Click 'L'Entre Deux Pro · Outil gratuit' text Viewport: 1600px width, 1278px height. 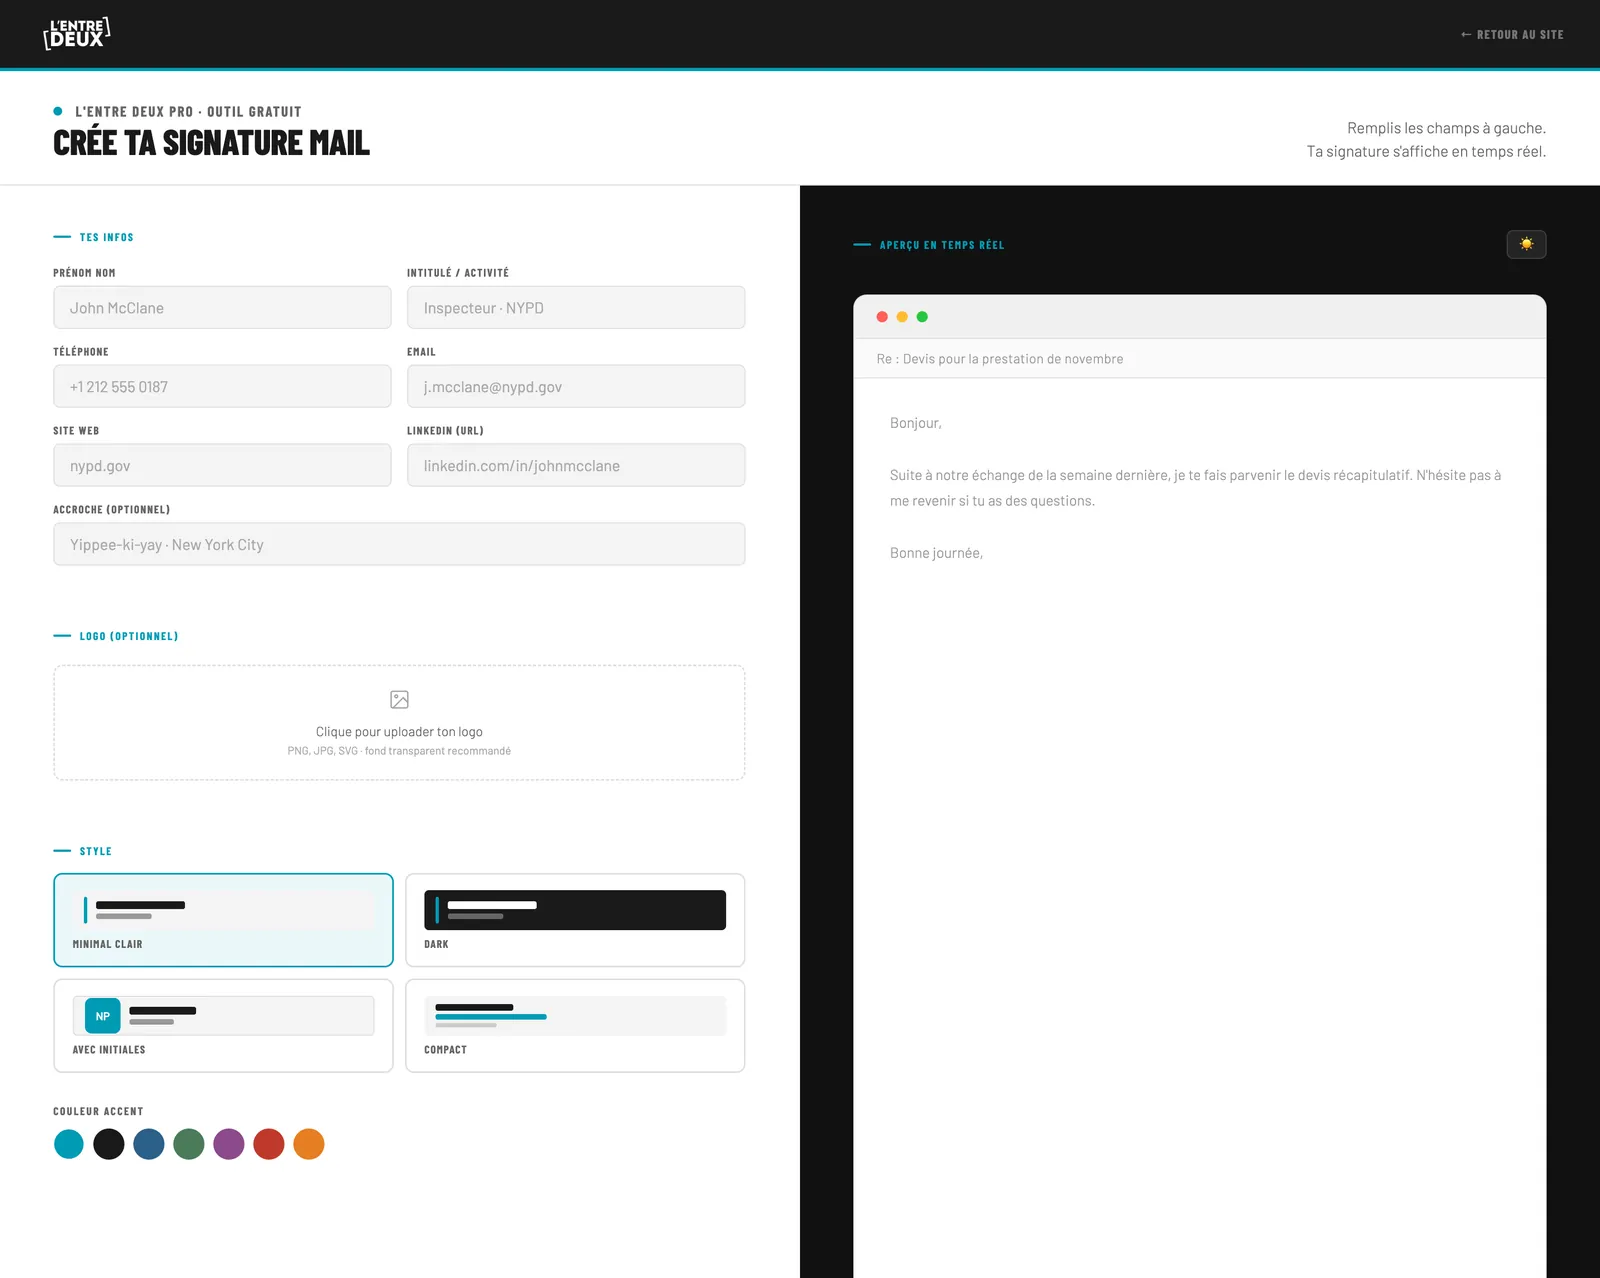point(188,112)
